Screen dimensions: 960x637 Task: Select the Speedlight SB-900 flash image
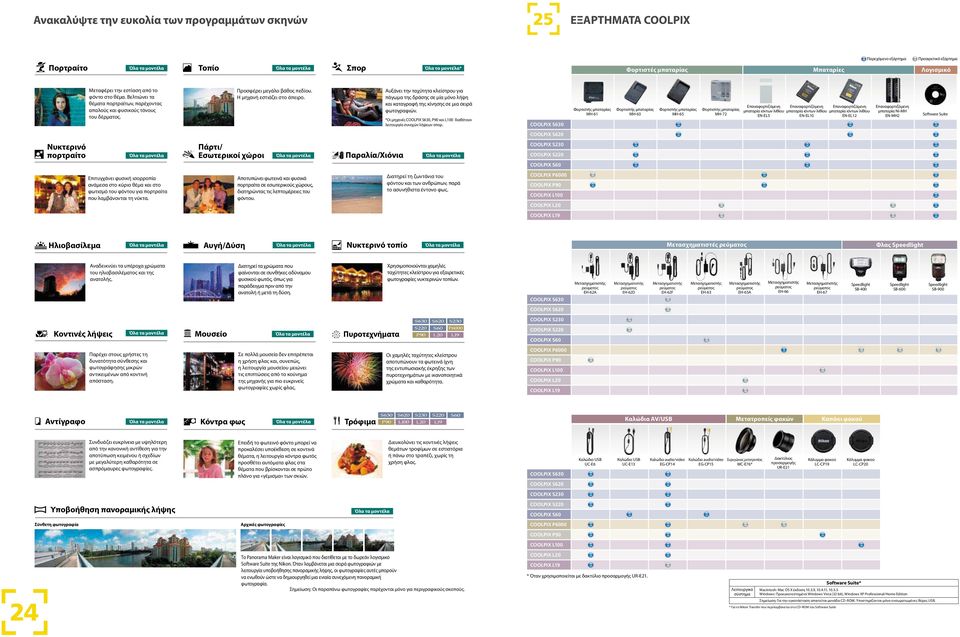(x=938, y=267)
